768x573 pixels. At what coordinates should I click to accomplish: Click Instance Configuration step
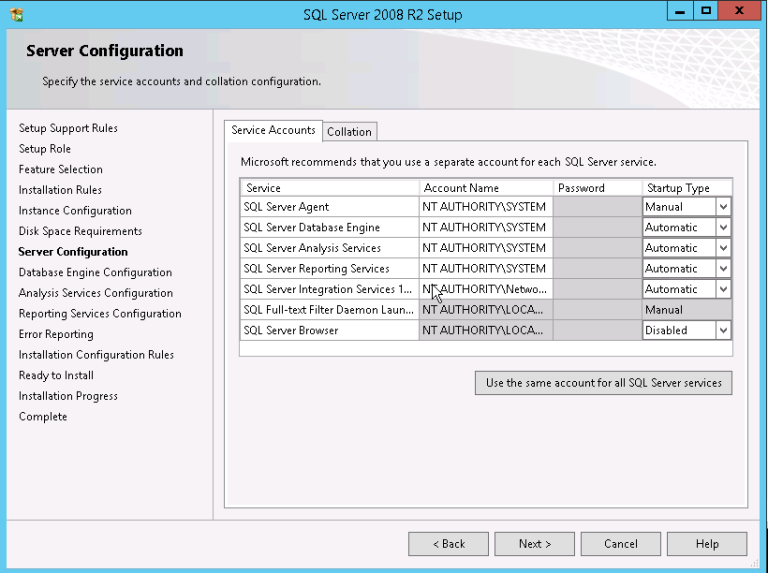click(x=75, y=211)
